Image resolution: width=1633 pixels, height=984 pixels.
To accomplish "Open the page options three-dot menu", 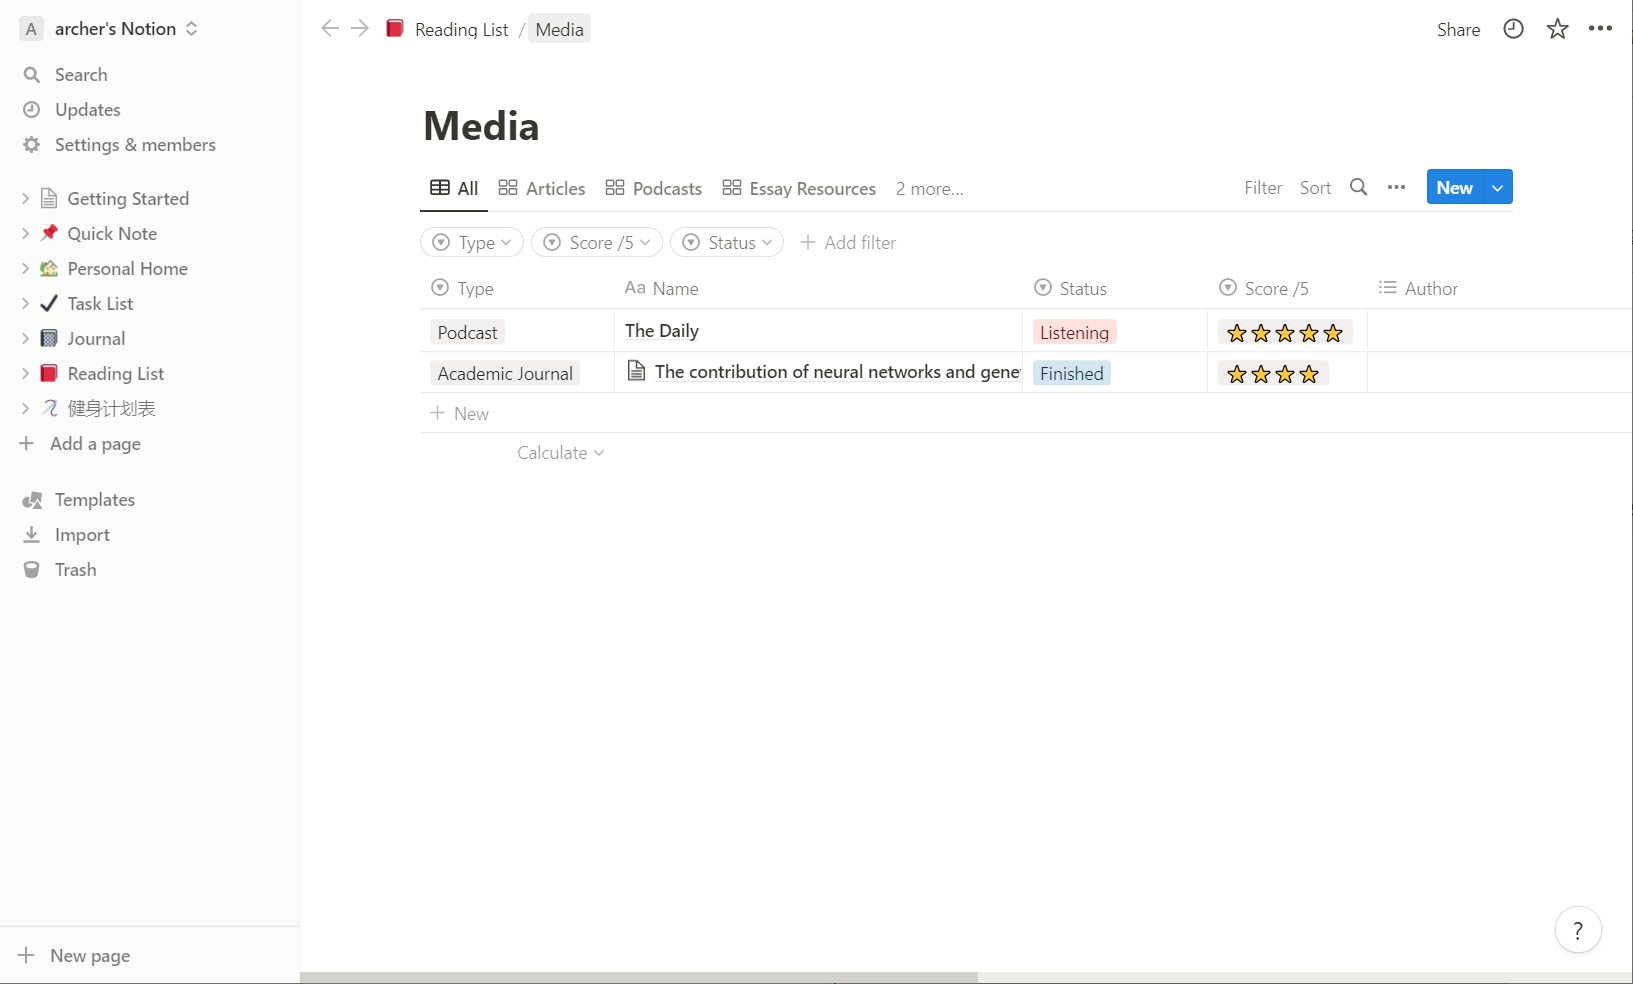I will click(1600, 28).
